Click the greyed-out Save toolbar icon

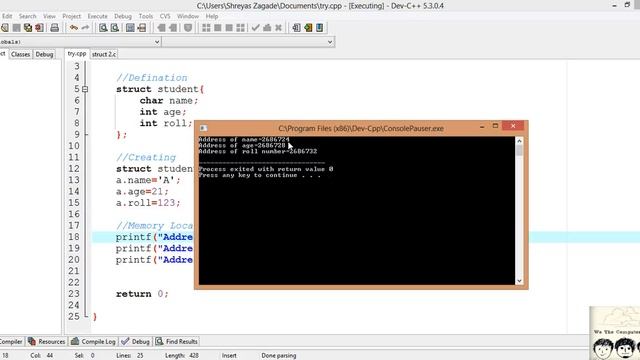(16, 28)
